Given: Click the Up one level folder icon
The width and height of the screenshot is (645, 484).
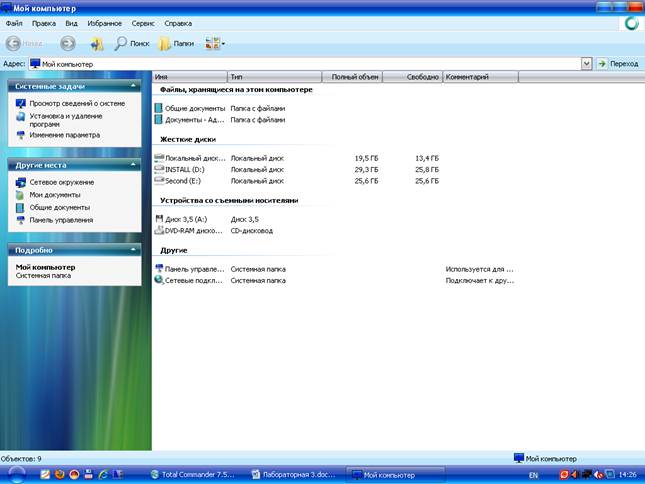Looking at the screenshot, I should point(97,44).
